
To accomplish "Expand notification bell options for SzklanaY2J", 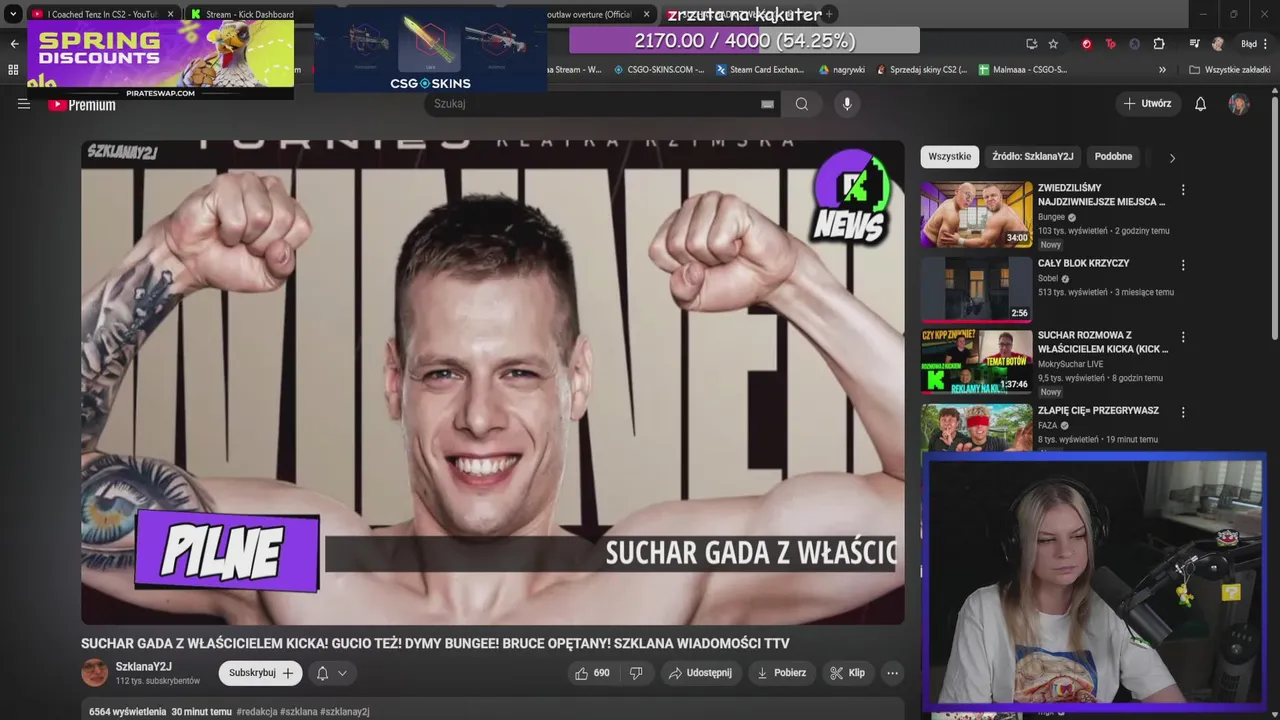I will point(332,673).
